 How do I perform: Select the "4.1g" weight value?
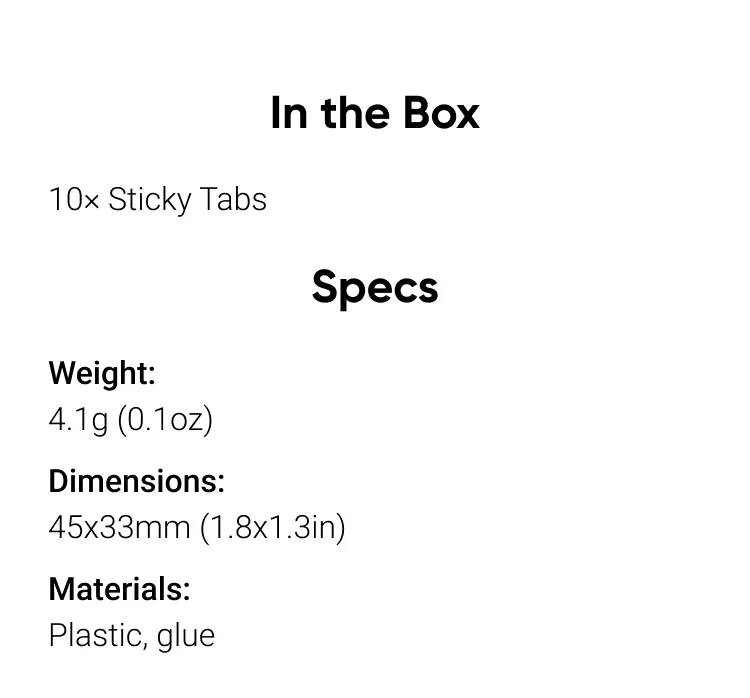tap(78, 421)
